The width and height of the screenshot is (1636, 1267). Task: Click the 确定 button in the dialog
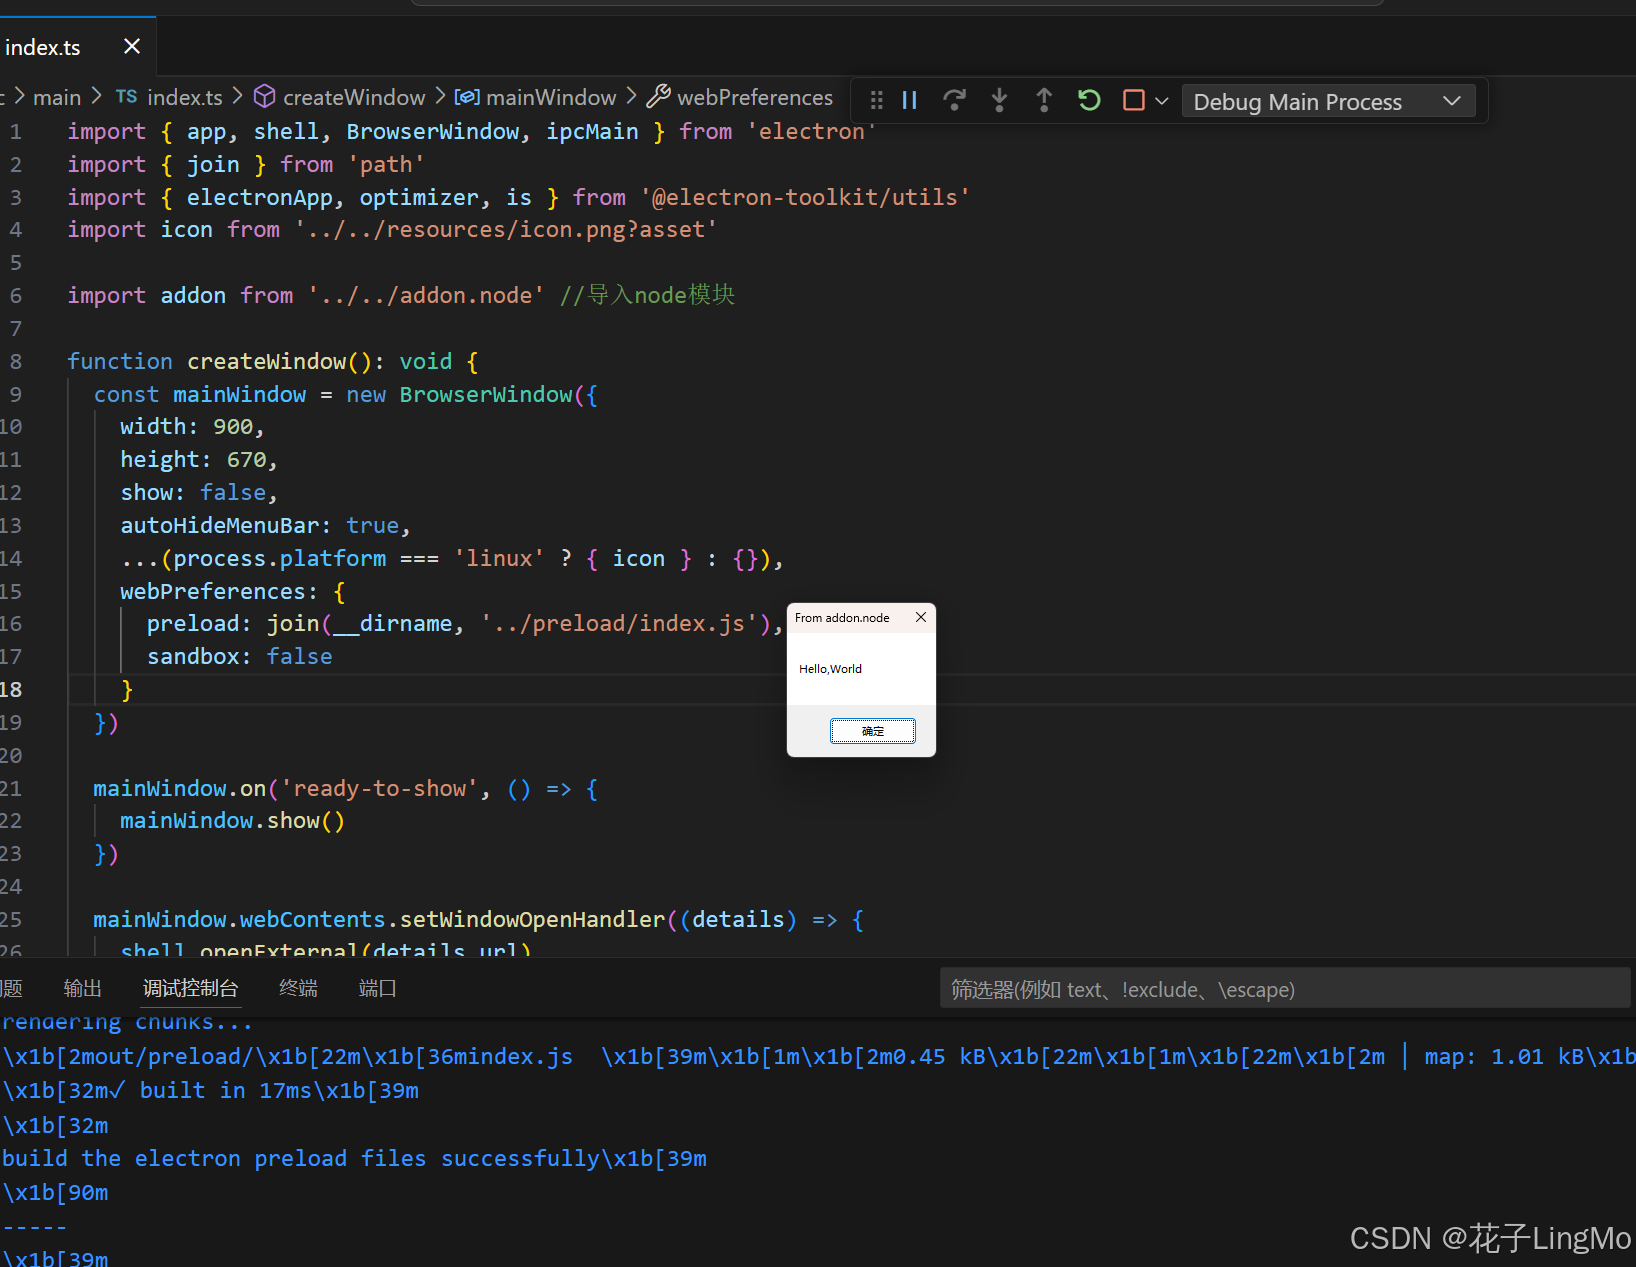873,731
